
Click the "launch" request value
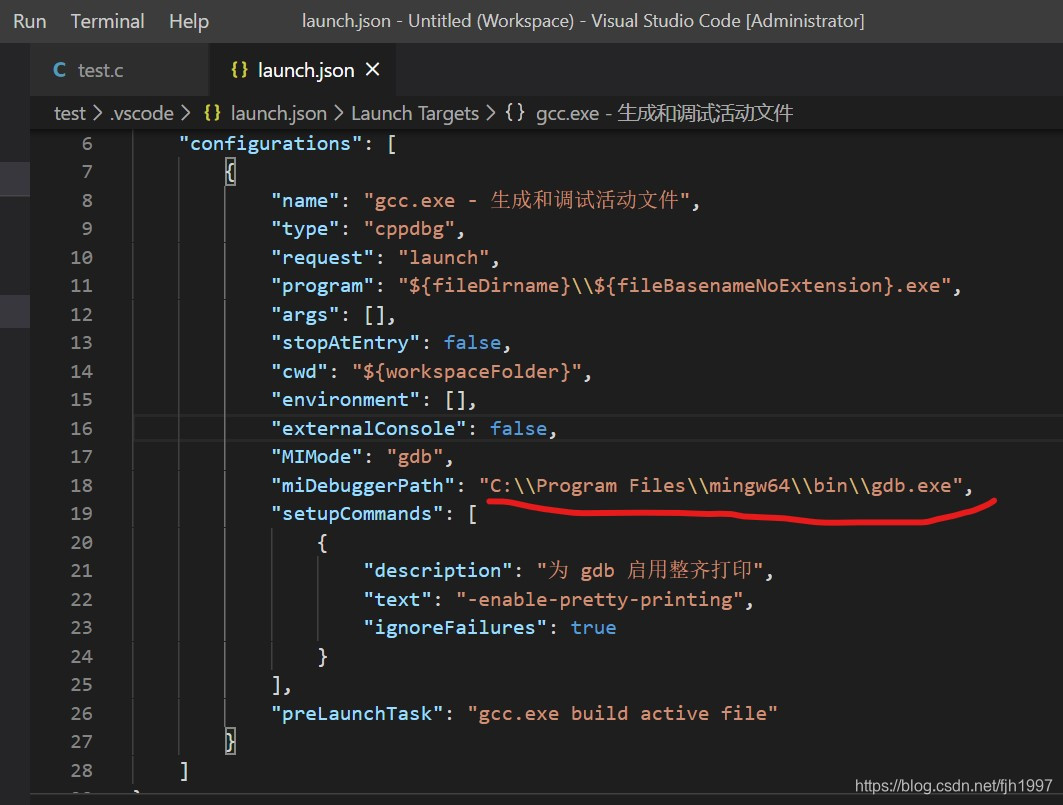[x=443, y=258]
